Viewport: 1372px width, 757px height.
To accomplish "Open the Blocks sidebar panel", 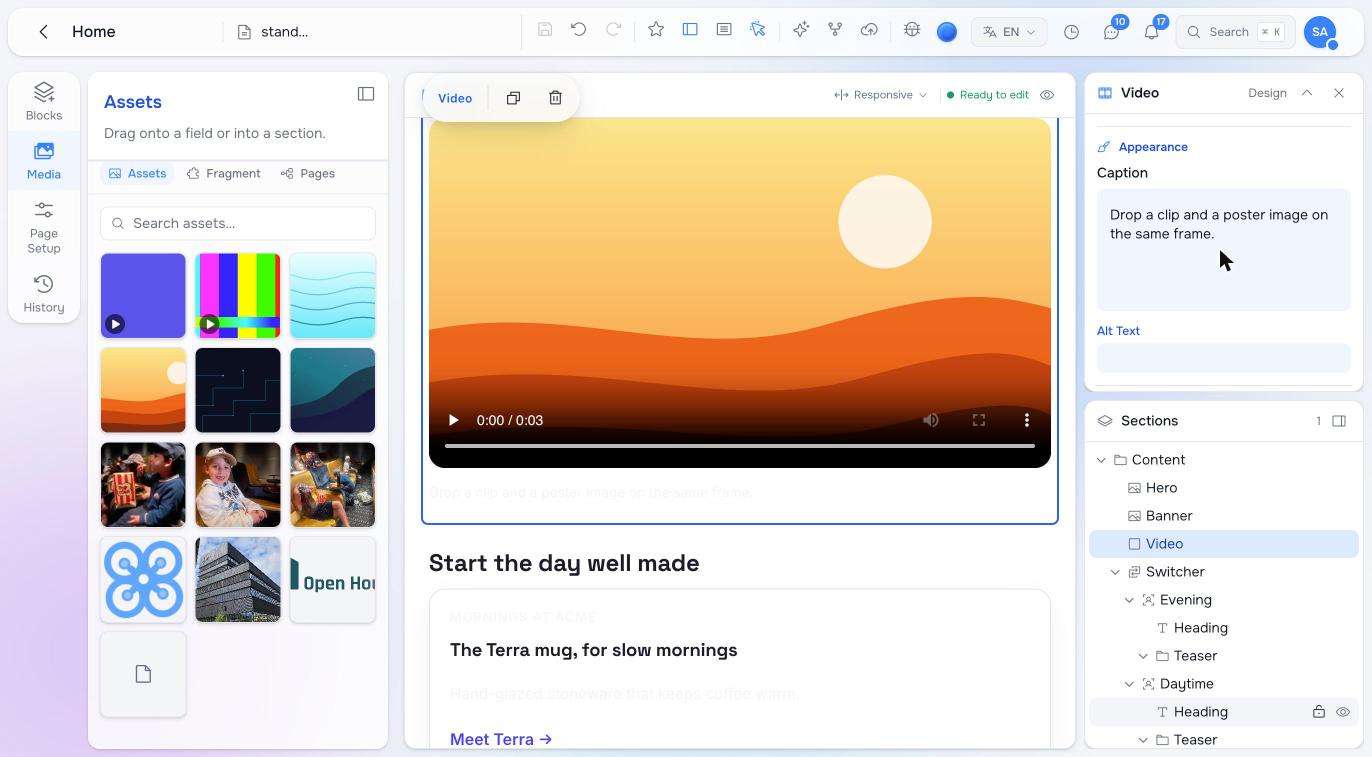I will [x=44, y=102].
